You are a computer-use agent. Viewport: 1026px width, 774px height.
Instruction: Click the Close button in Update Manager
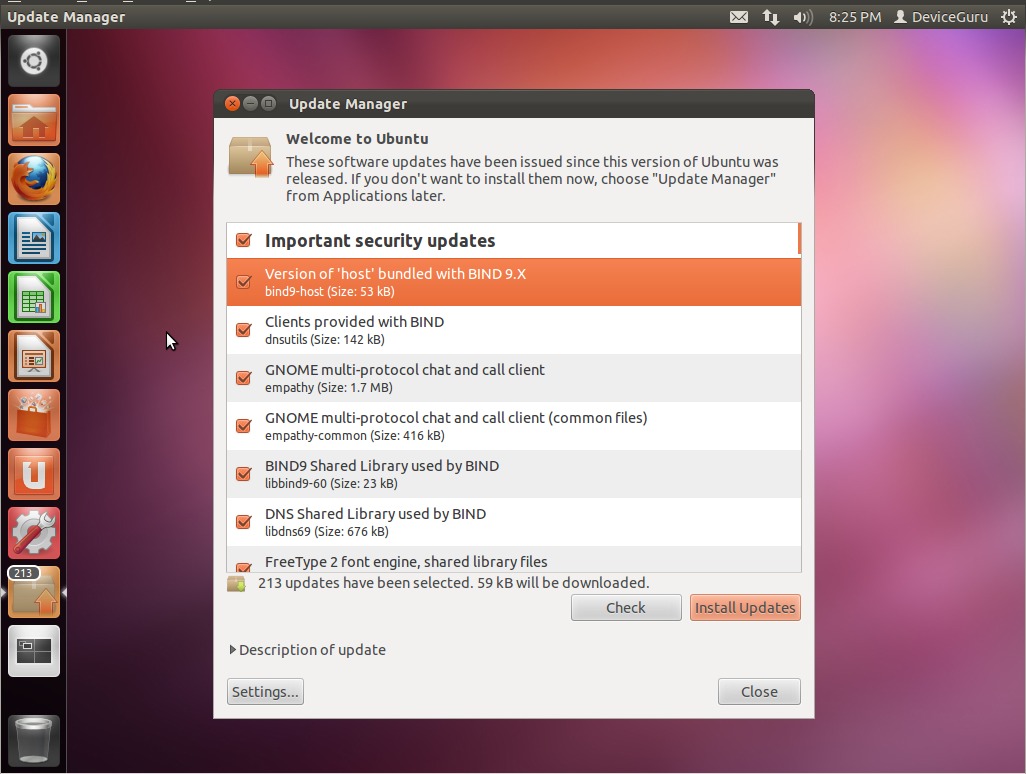point(759,692)
